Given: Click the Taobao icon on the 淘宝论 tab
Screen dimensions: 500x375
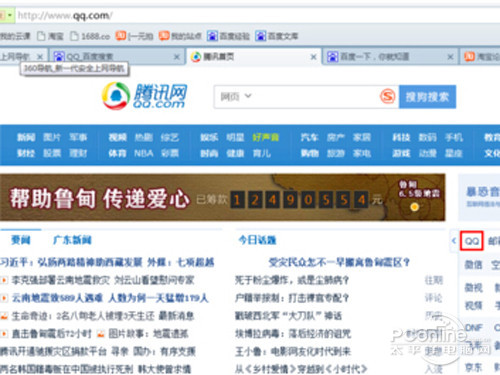Looking at the screenshot, I should tap(469, 57).
